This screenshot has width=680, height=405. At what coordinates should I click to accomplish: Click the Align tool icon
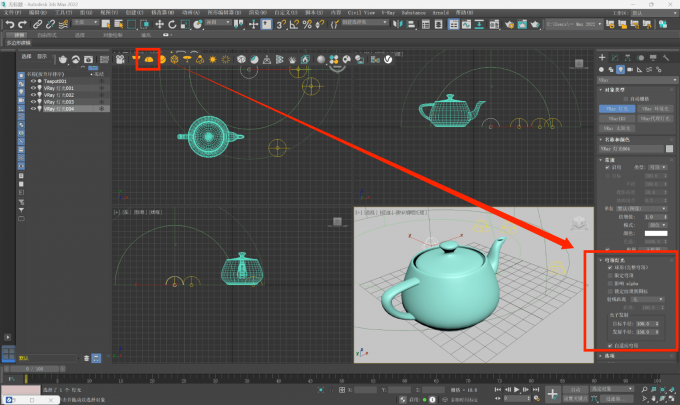pos(410,24)
